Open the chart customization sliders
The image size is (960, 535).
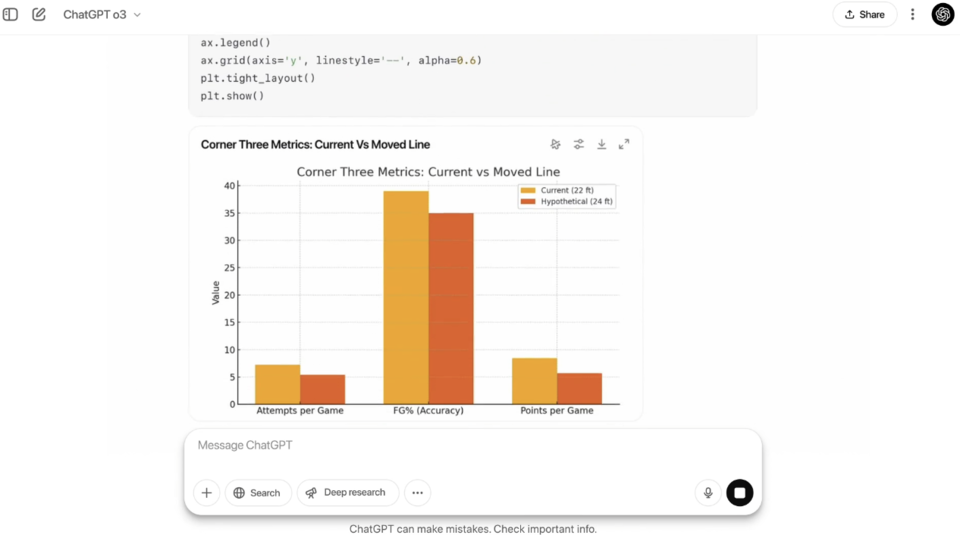tap(579, 145)
